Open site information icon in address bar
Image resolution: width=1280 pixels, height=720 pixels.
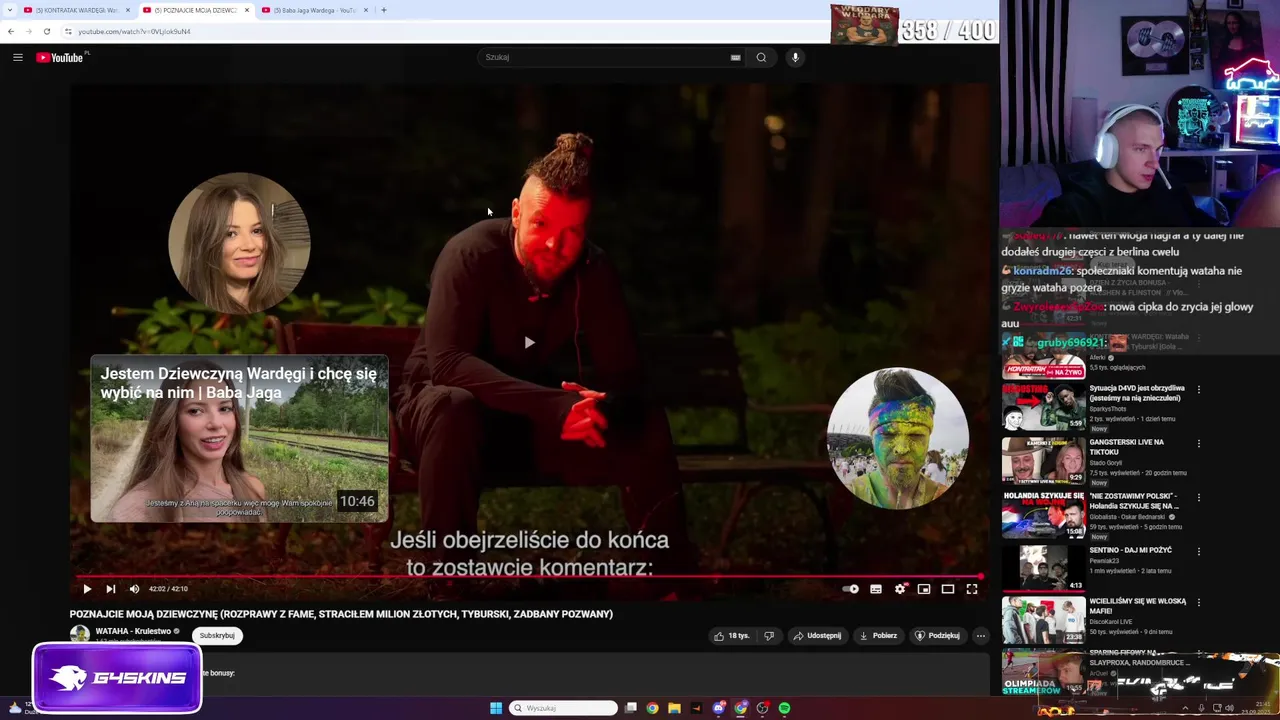point(68,31)
